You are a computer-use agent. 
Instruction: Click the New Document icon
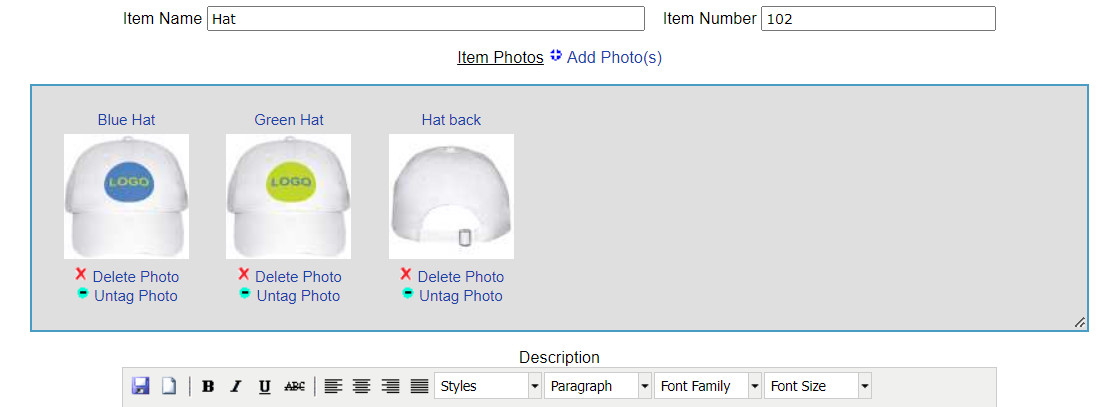click(x=169, y=386)
